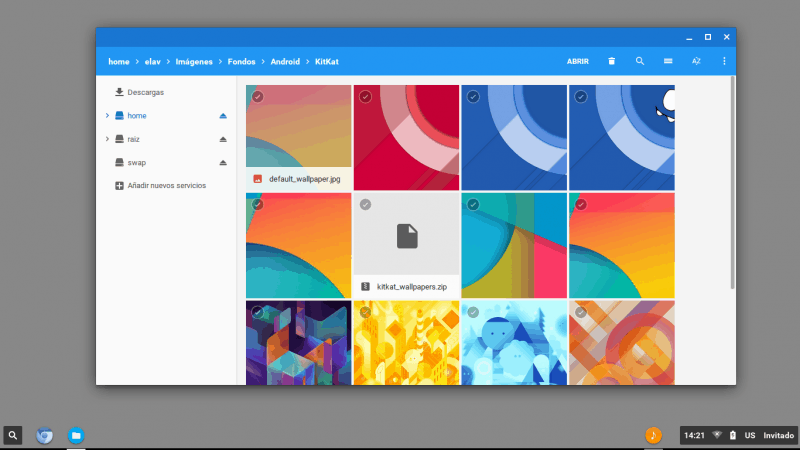Viewport: 800px width, 450px height.
Task: Delete selection with the trash icon
Action: tap(611, 61)
